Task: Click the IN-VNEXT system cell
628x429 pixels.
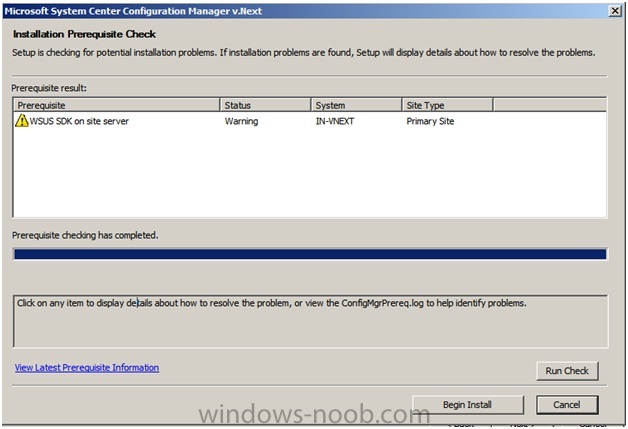Action: tap(334, 121)
